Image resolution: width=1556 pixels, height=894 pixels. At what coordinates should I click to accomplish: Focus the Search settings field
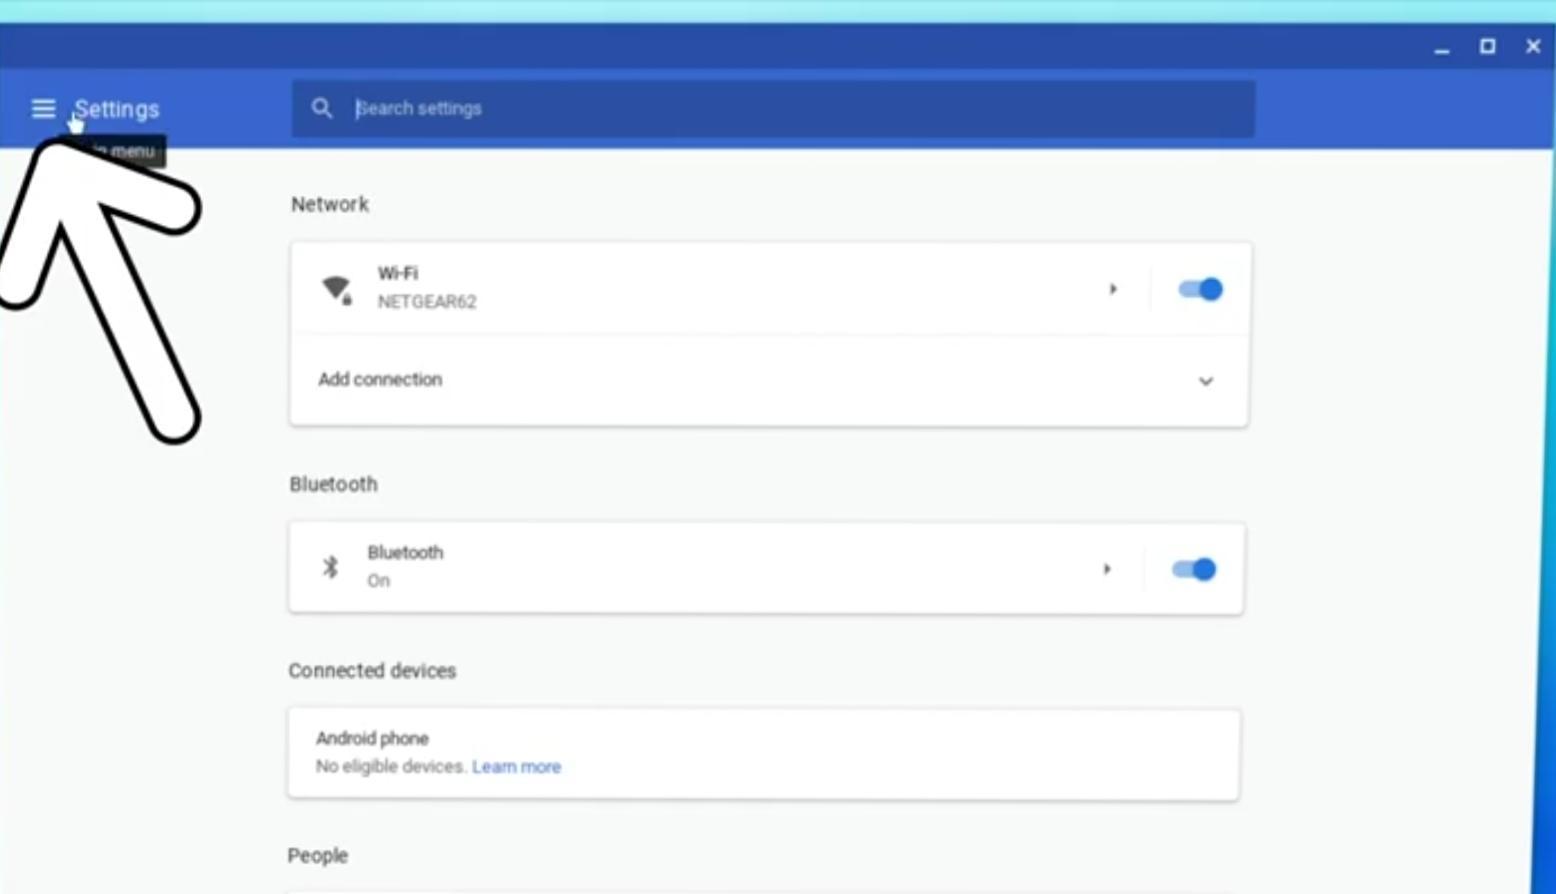pos(773,108)
